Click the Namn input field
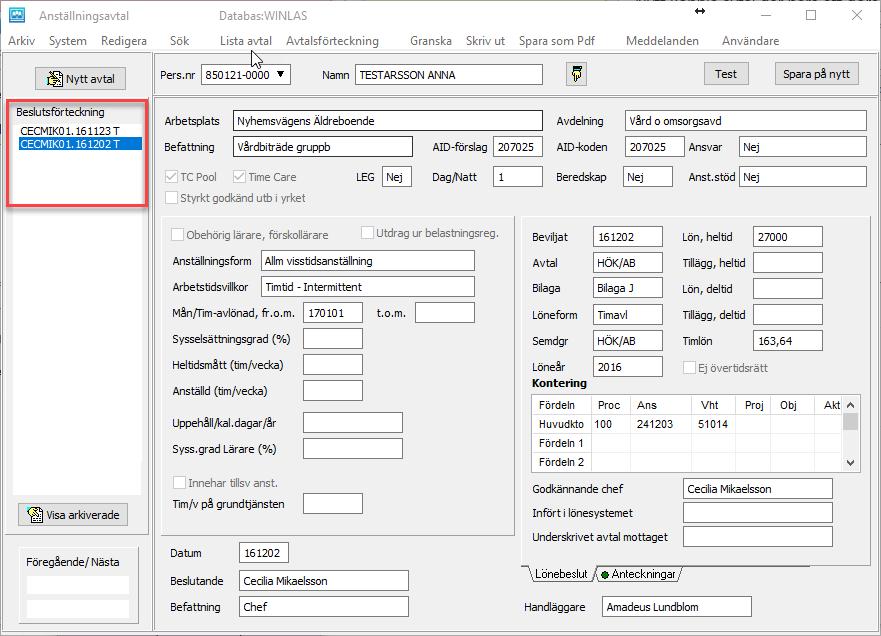Viewport: 881px width, 636px height. 449,75
